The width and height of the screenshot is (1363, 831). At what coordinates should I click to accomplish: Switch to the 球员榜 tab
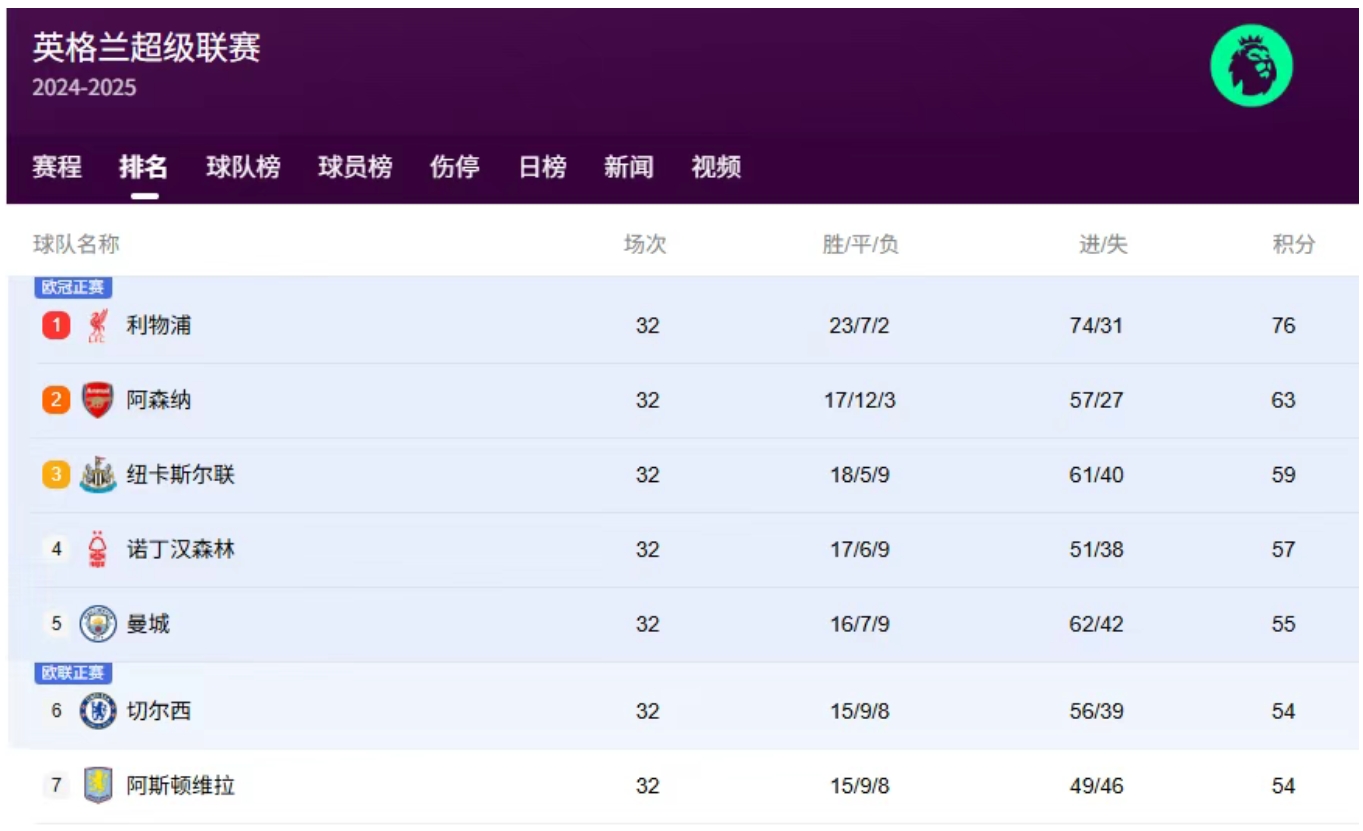355,167
